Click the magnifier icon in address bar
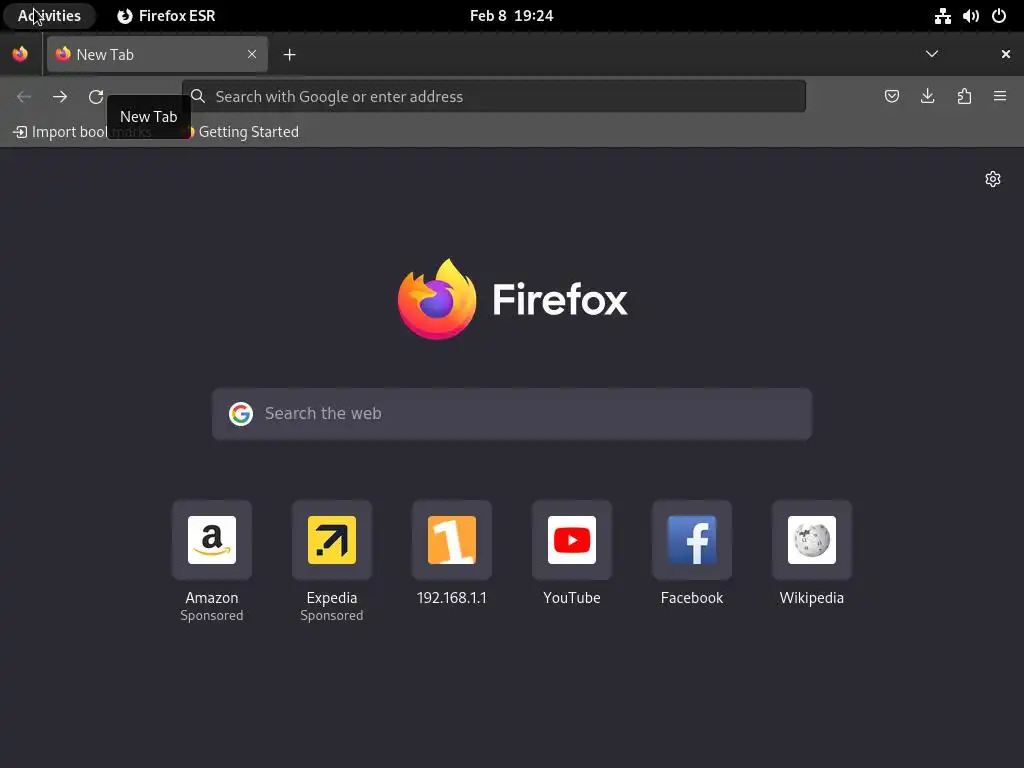This screenshot has height=768, width=1024. 198,97
